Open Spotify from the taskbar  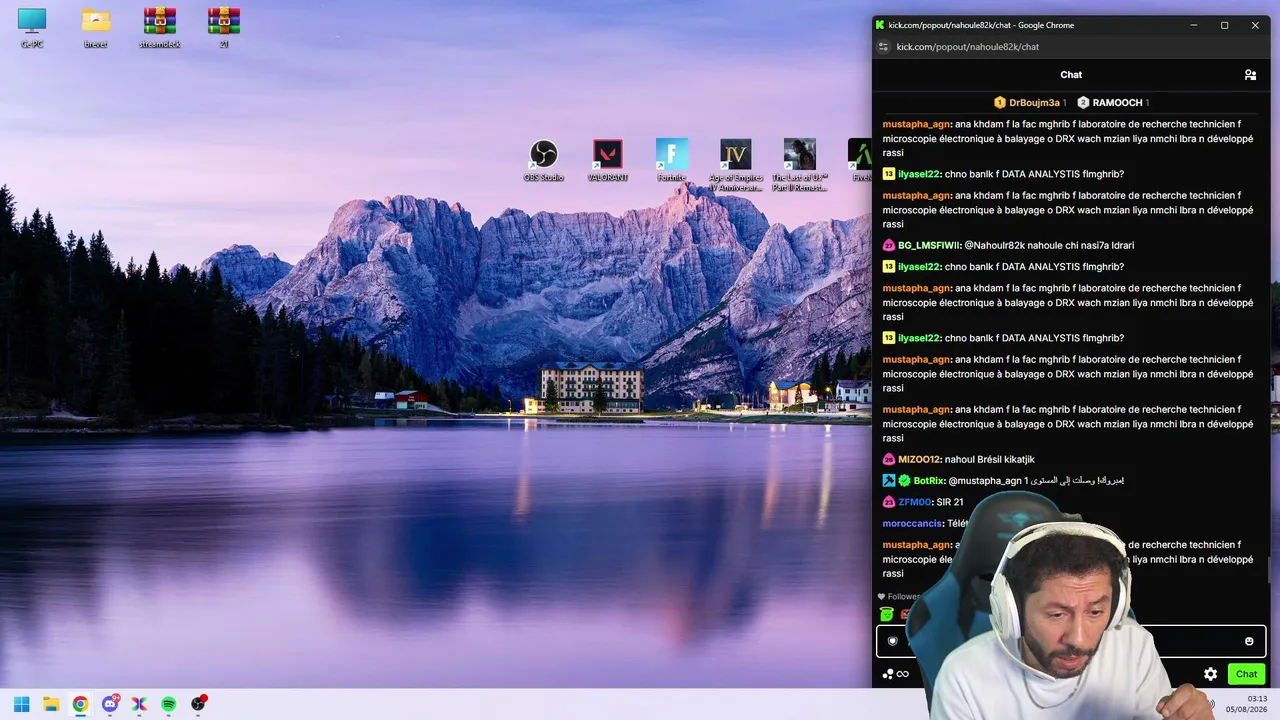[169, 704]
